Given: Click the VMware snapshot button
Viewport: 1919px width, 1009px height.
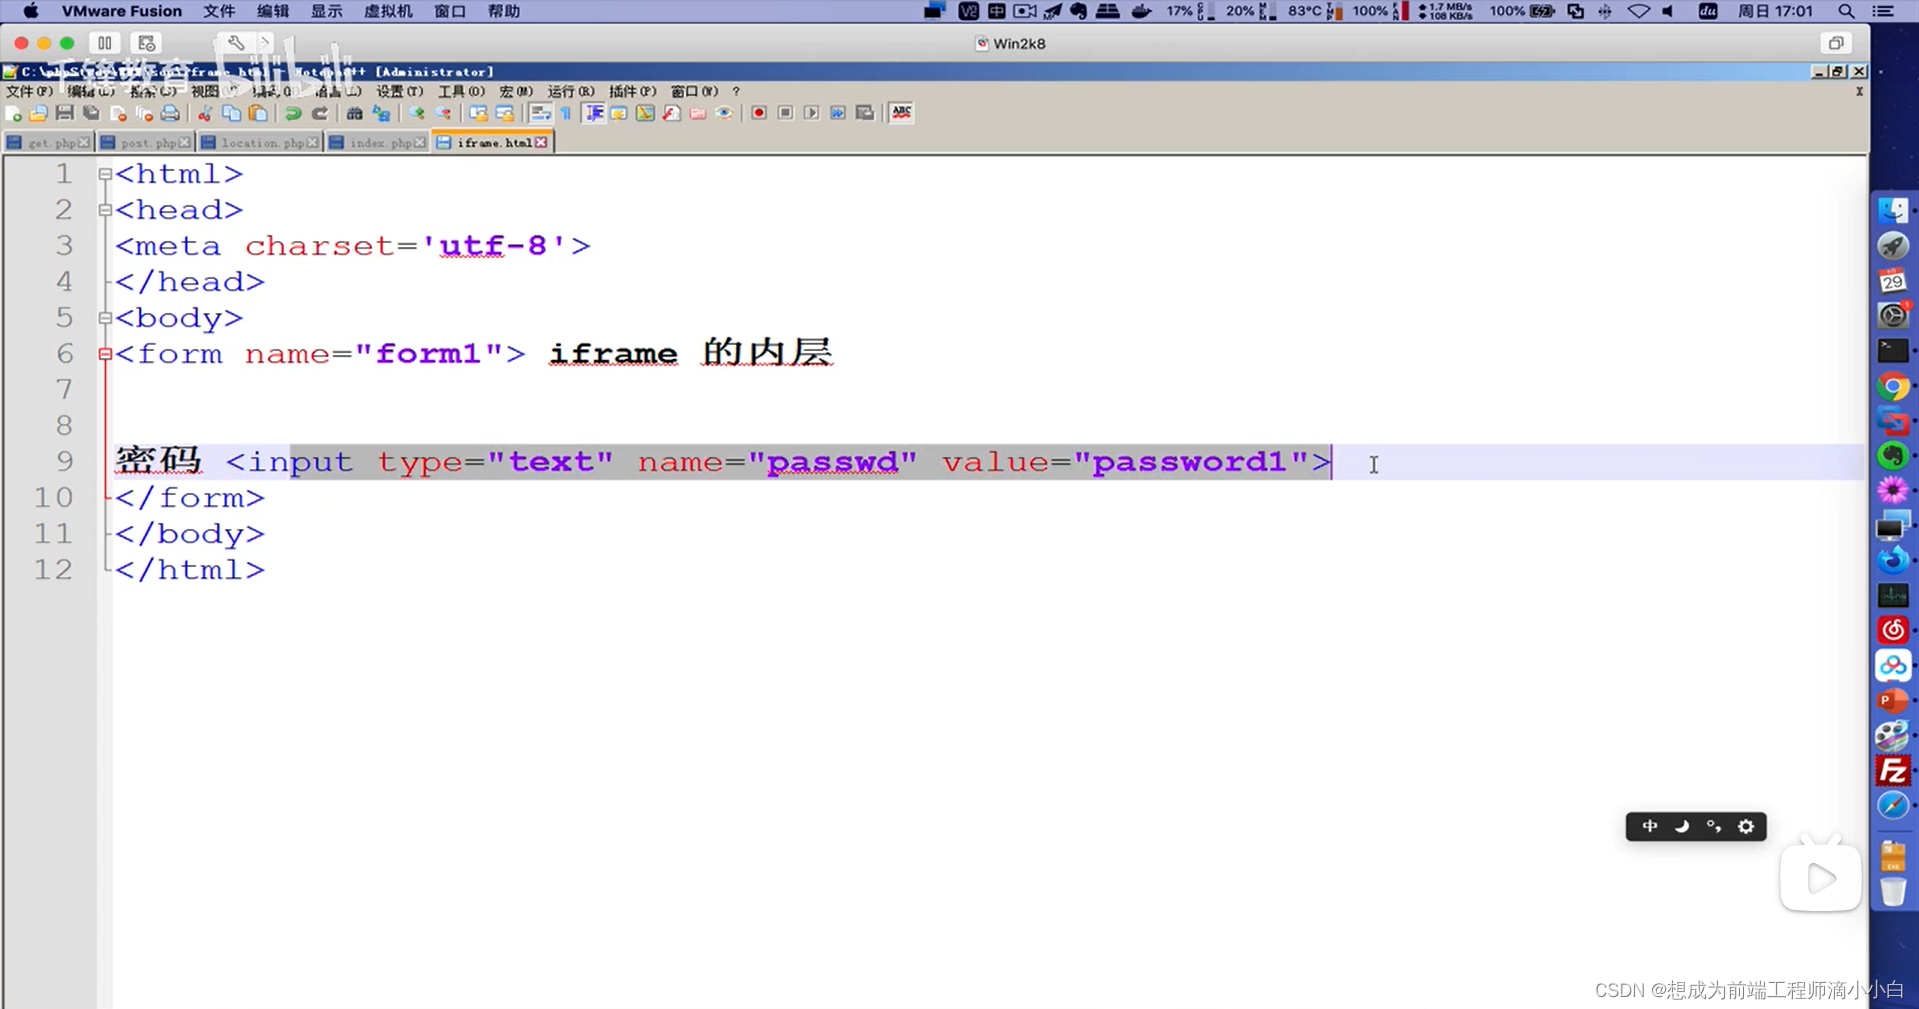Looking at the screenshot, I should coord(147,43).
